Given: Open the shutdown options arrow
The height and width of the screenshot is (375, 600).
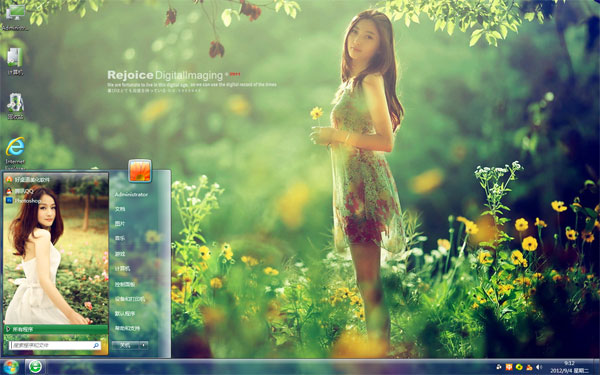Looking at the screenshot, I should click(x=143, y=345).
